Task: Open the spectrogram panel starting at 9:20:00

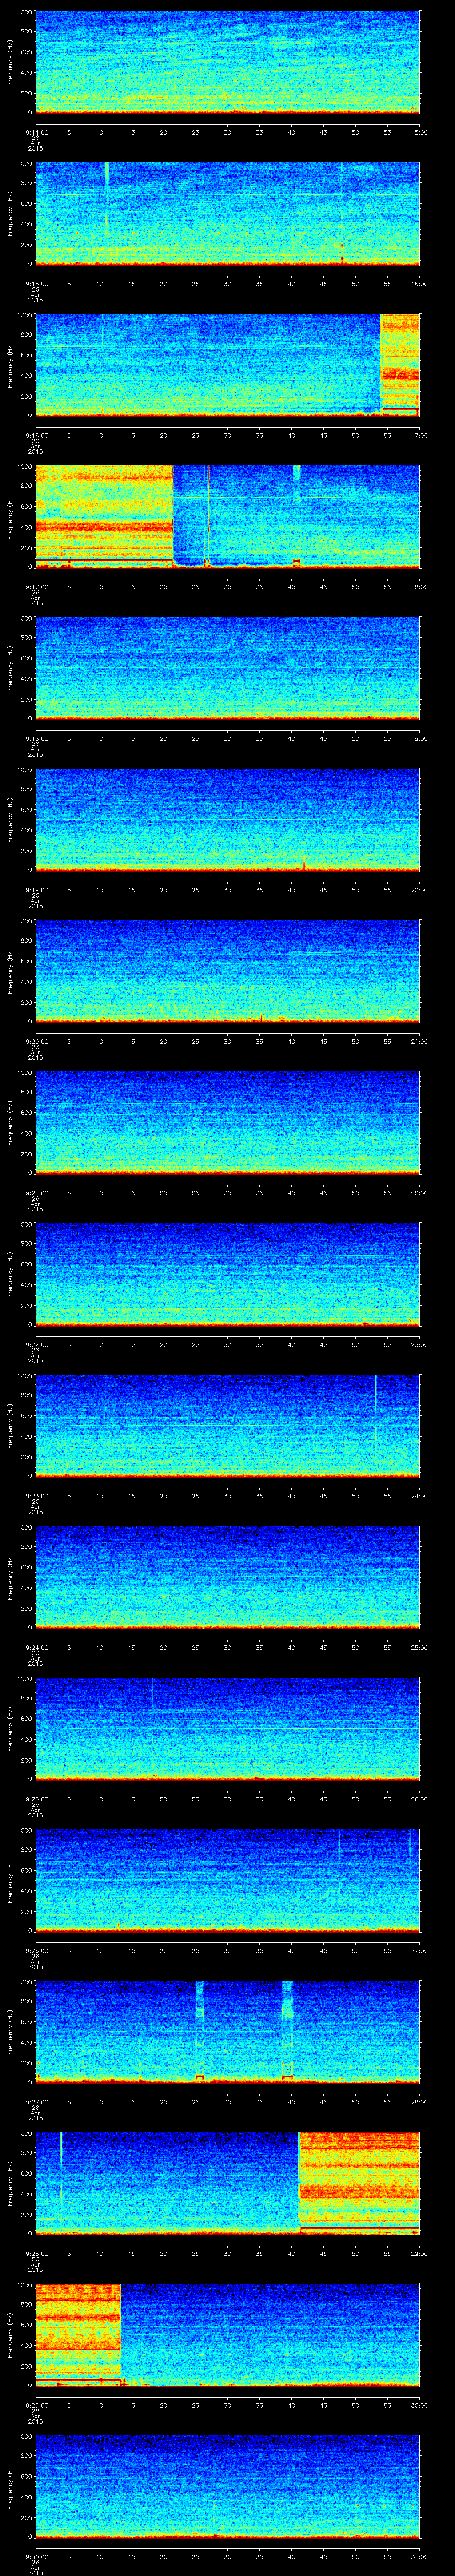Action: [x=228, y=971]
